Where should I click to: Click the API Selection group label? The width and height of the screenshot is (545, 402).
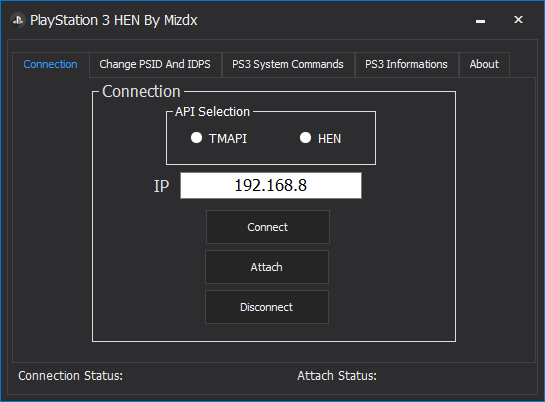212,112
